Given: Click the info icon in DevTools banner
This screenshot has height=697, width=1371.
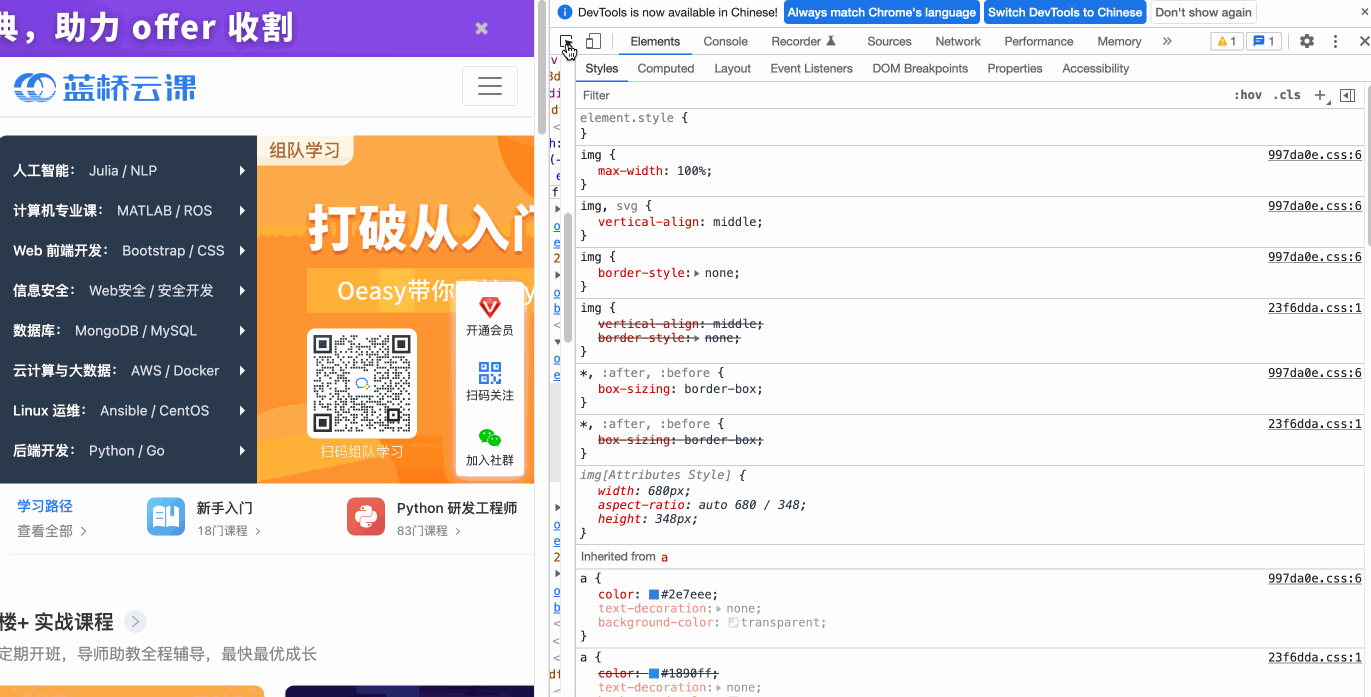Looking at the screenshot, I should pos(565,12).
